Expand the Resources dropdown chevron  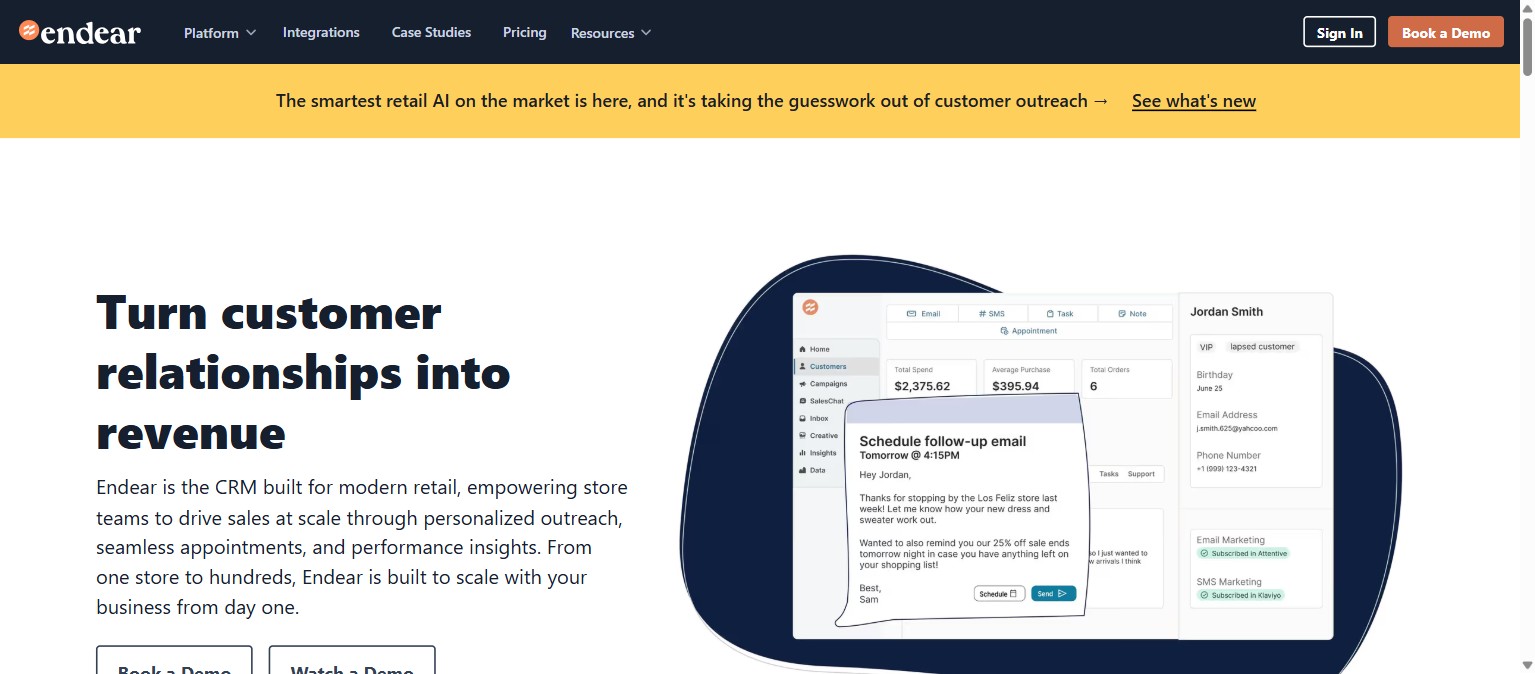click(x=646, y=33)
